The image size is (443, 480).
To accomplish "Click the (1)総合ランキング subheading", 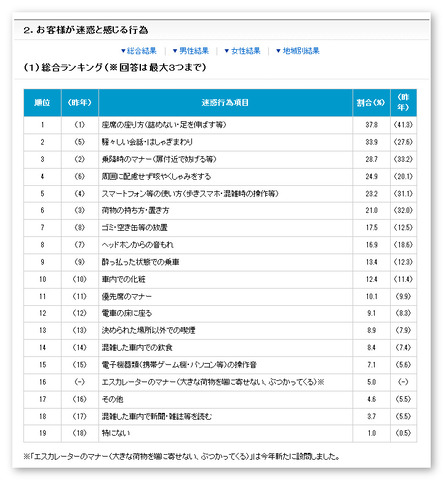I will click(x=115, y=67).
